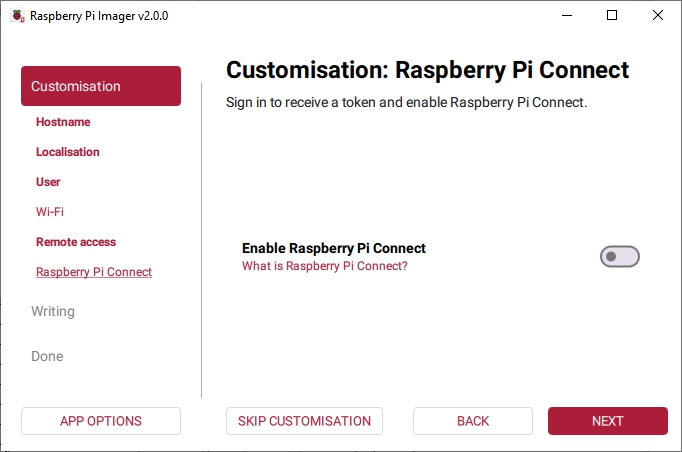Minimize the Raspberry Pi Imager window

[x=567, y=16]
